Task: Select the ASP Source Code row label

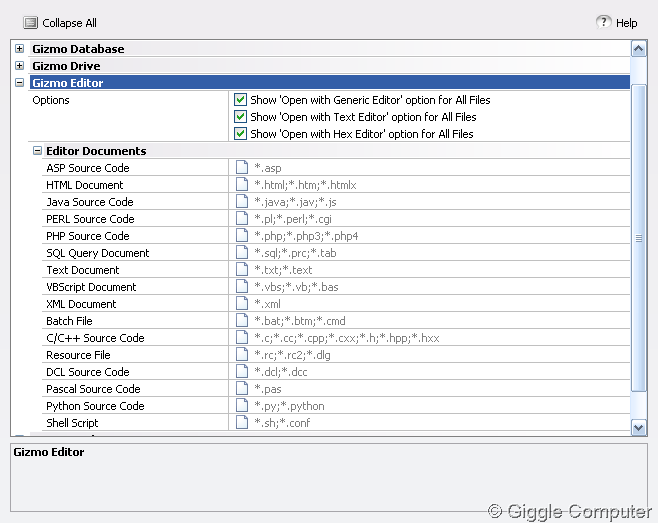Action: 88,168
